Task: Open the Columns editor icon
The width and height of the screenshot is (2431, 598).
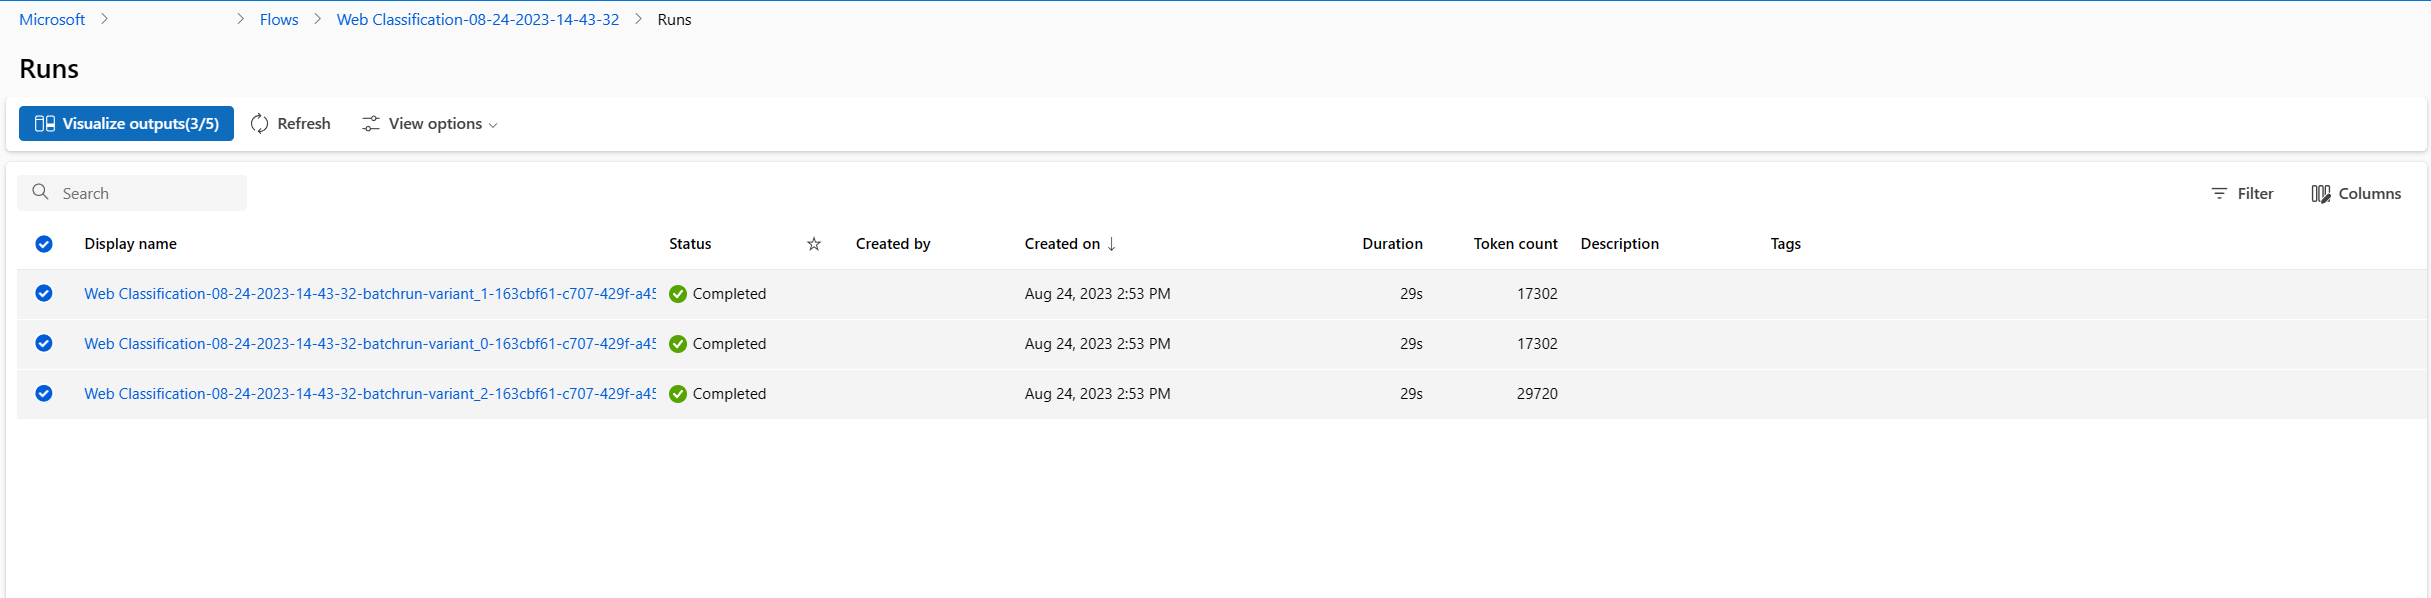Action: pyautogui.click(x=2321, y=194)
